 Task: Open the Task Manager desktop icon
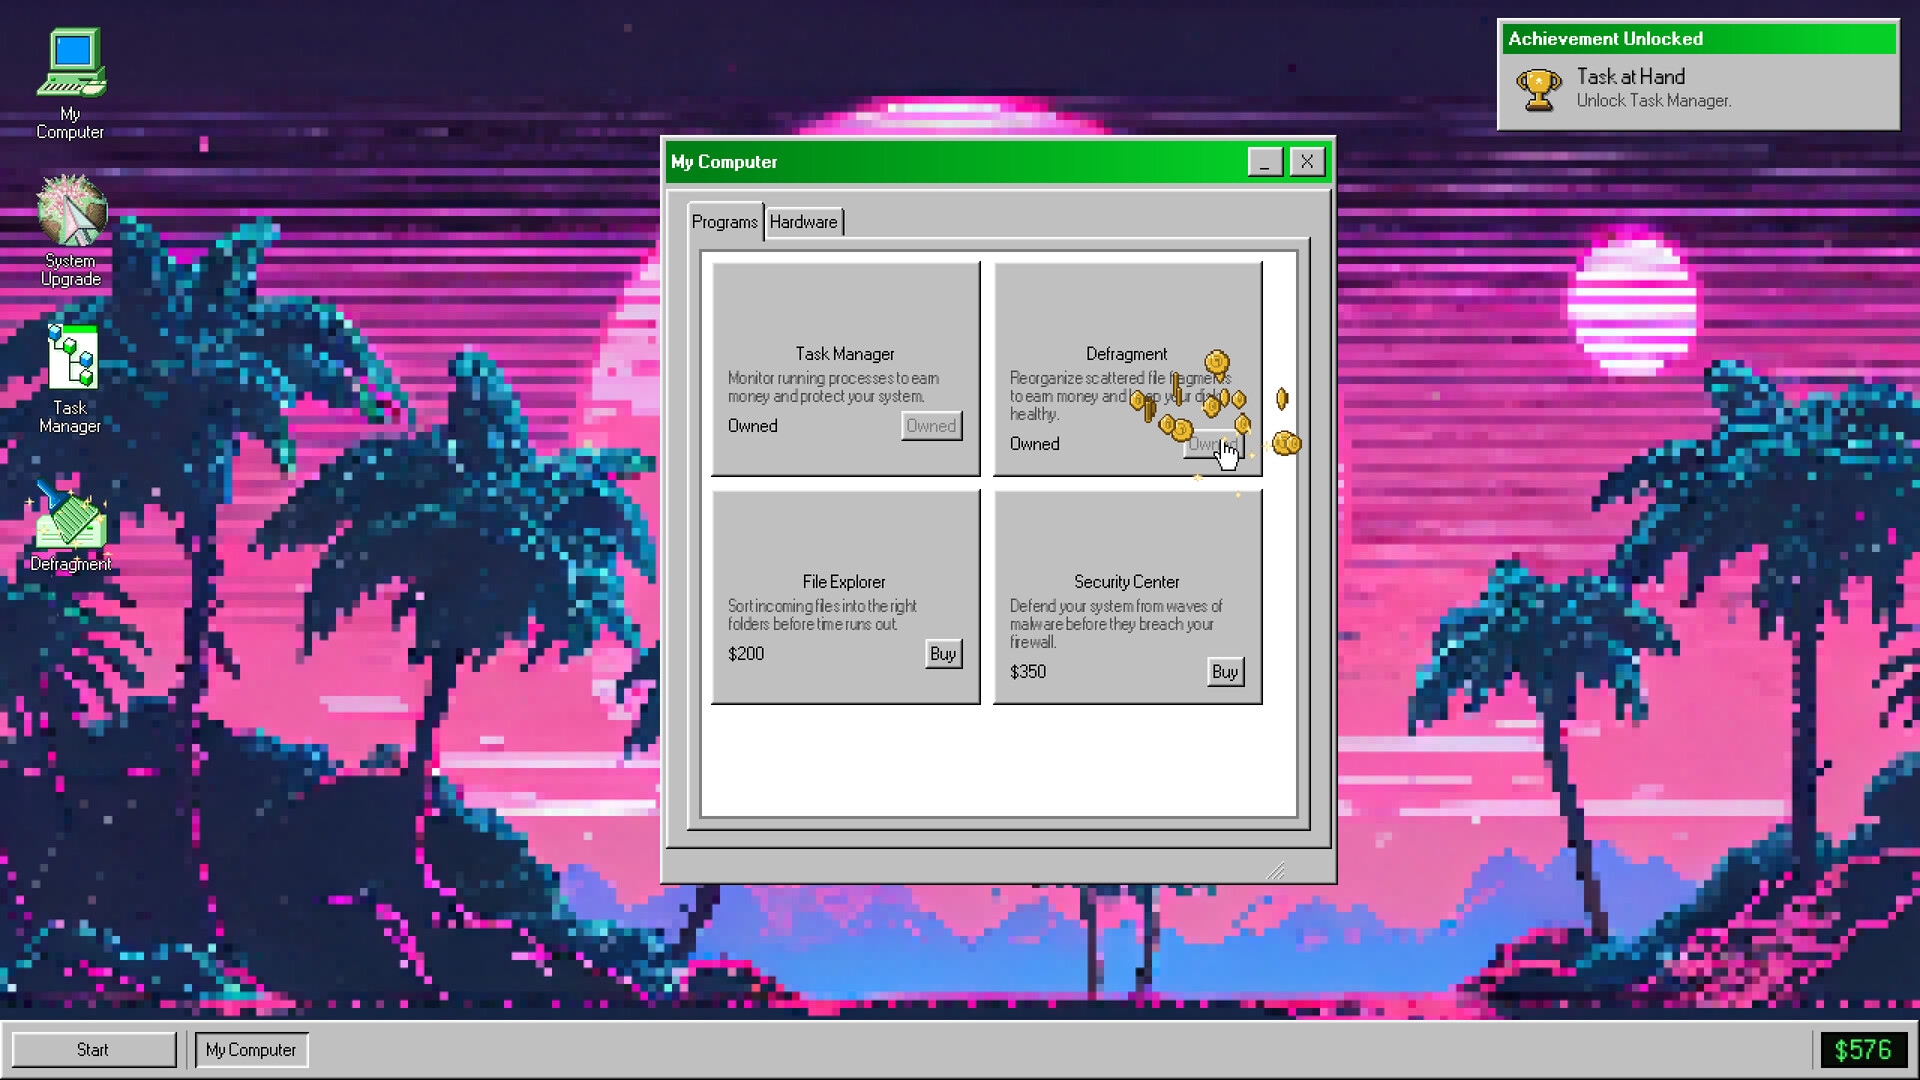coord(70,378)
